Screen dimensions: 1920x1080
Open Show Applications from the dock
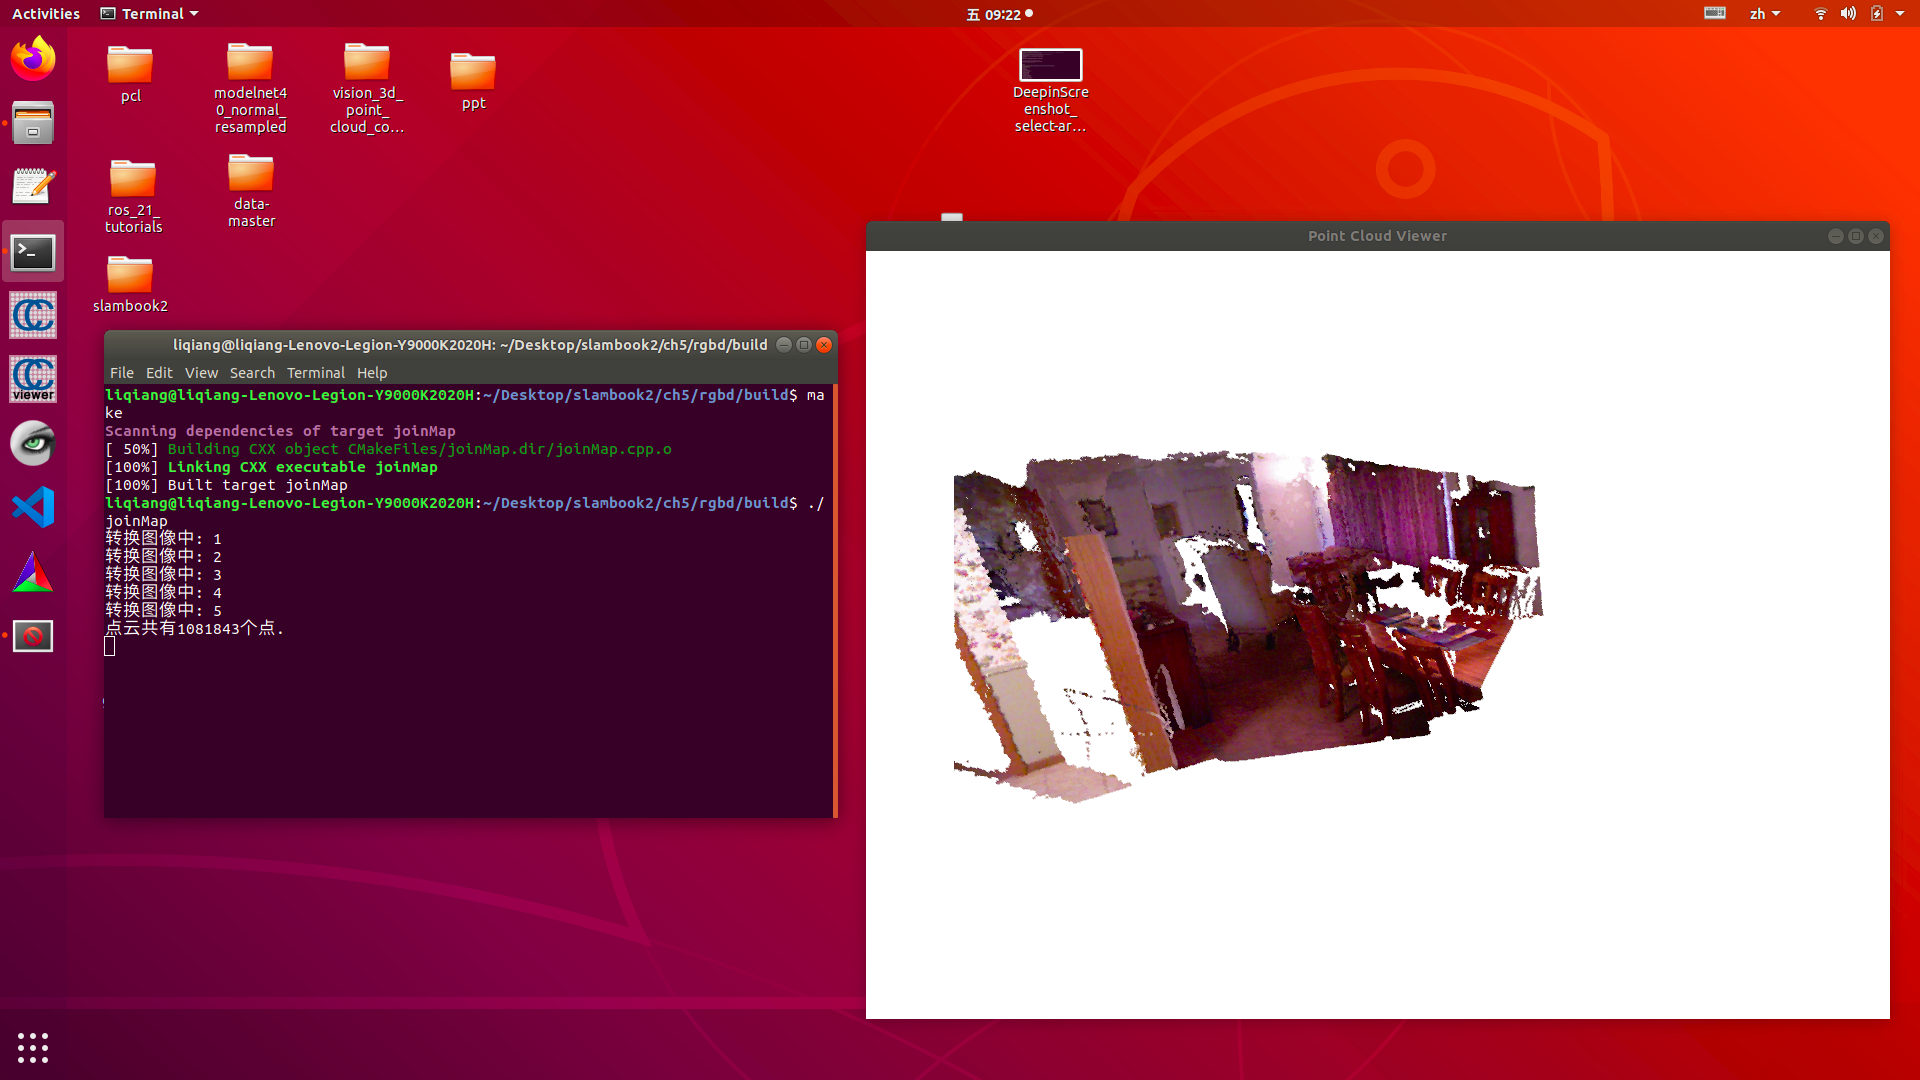33,1047
